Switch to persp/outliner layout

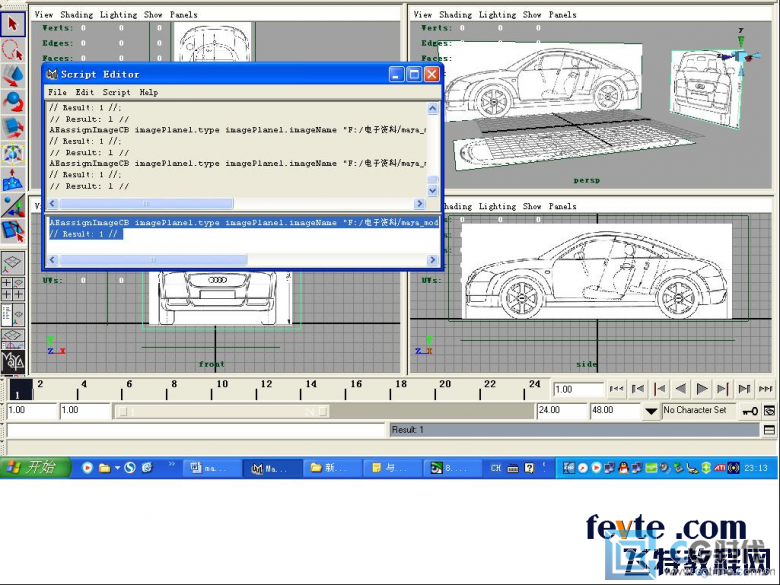(x=13, y=314)
